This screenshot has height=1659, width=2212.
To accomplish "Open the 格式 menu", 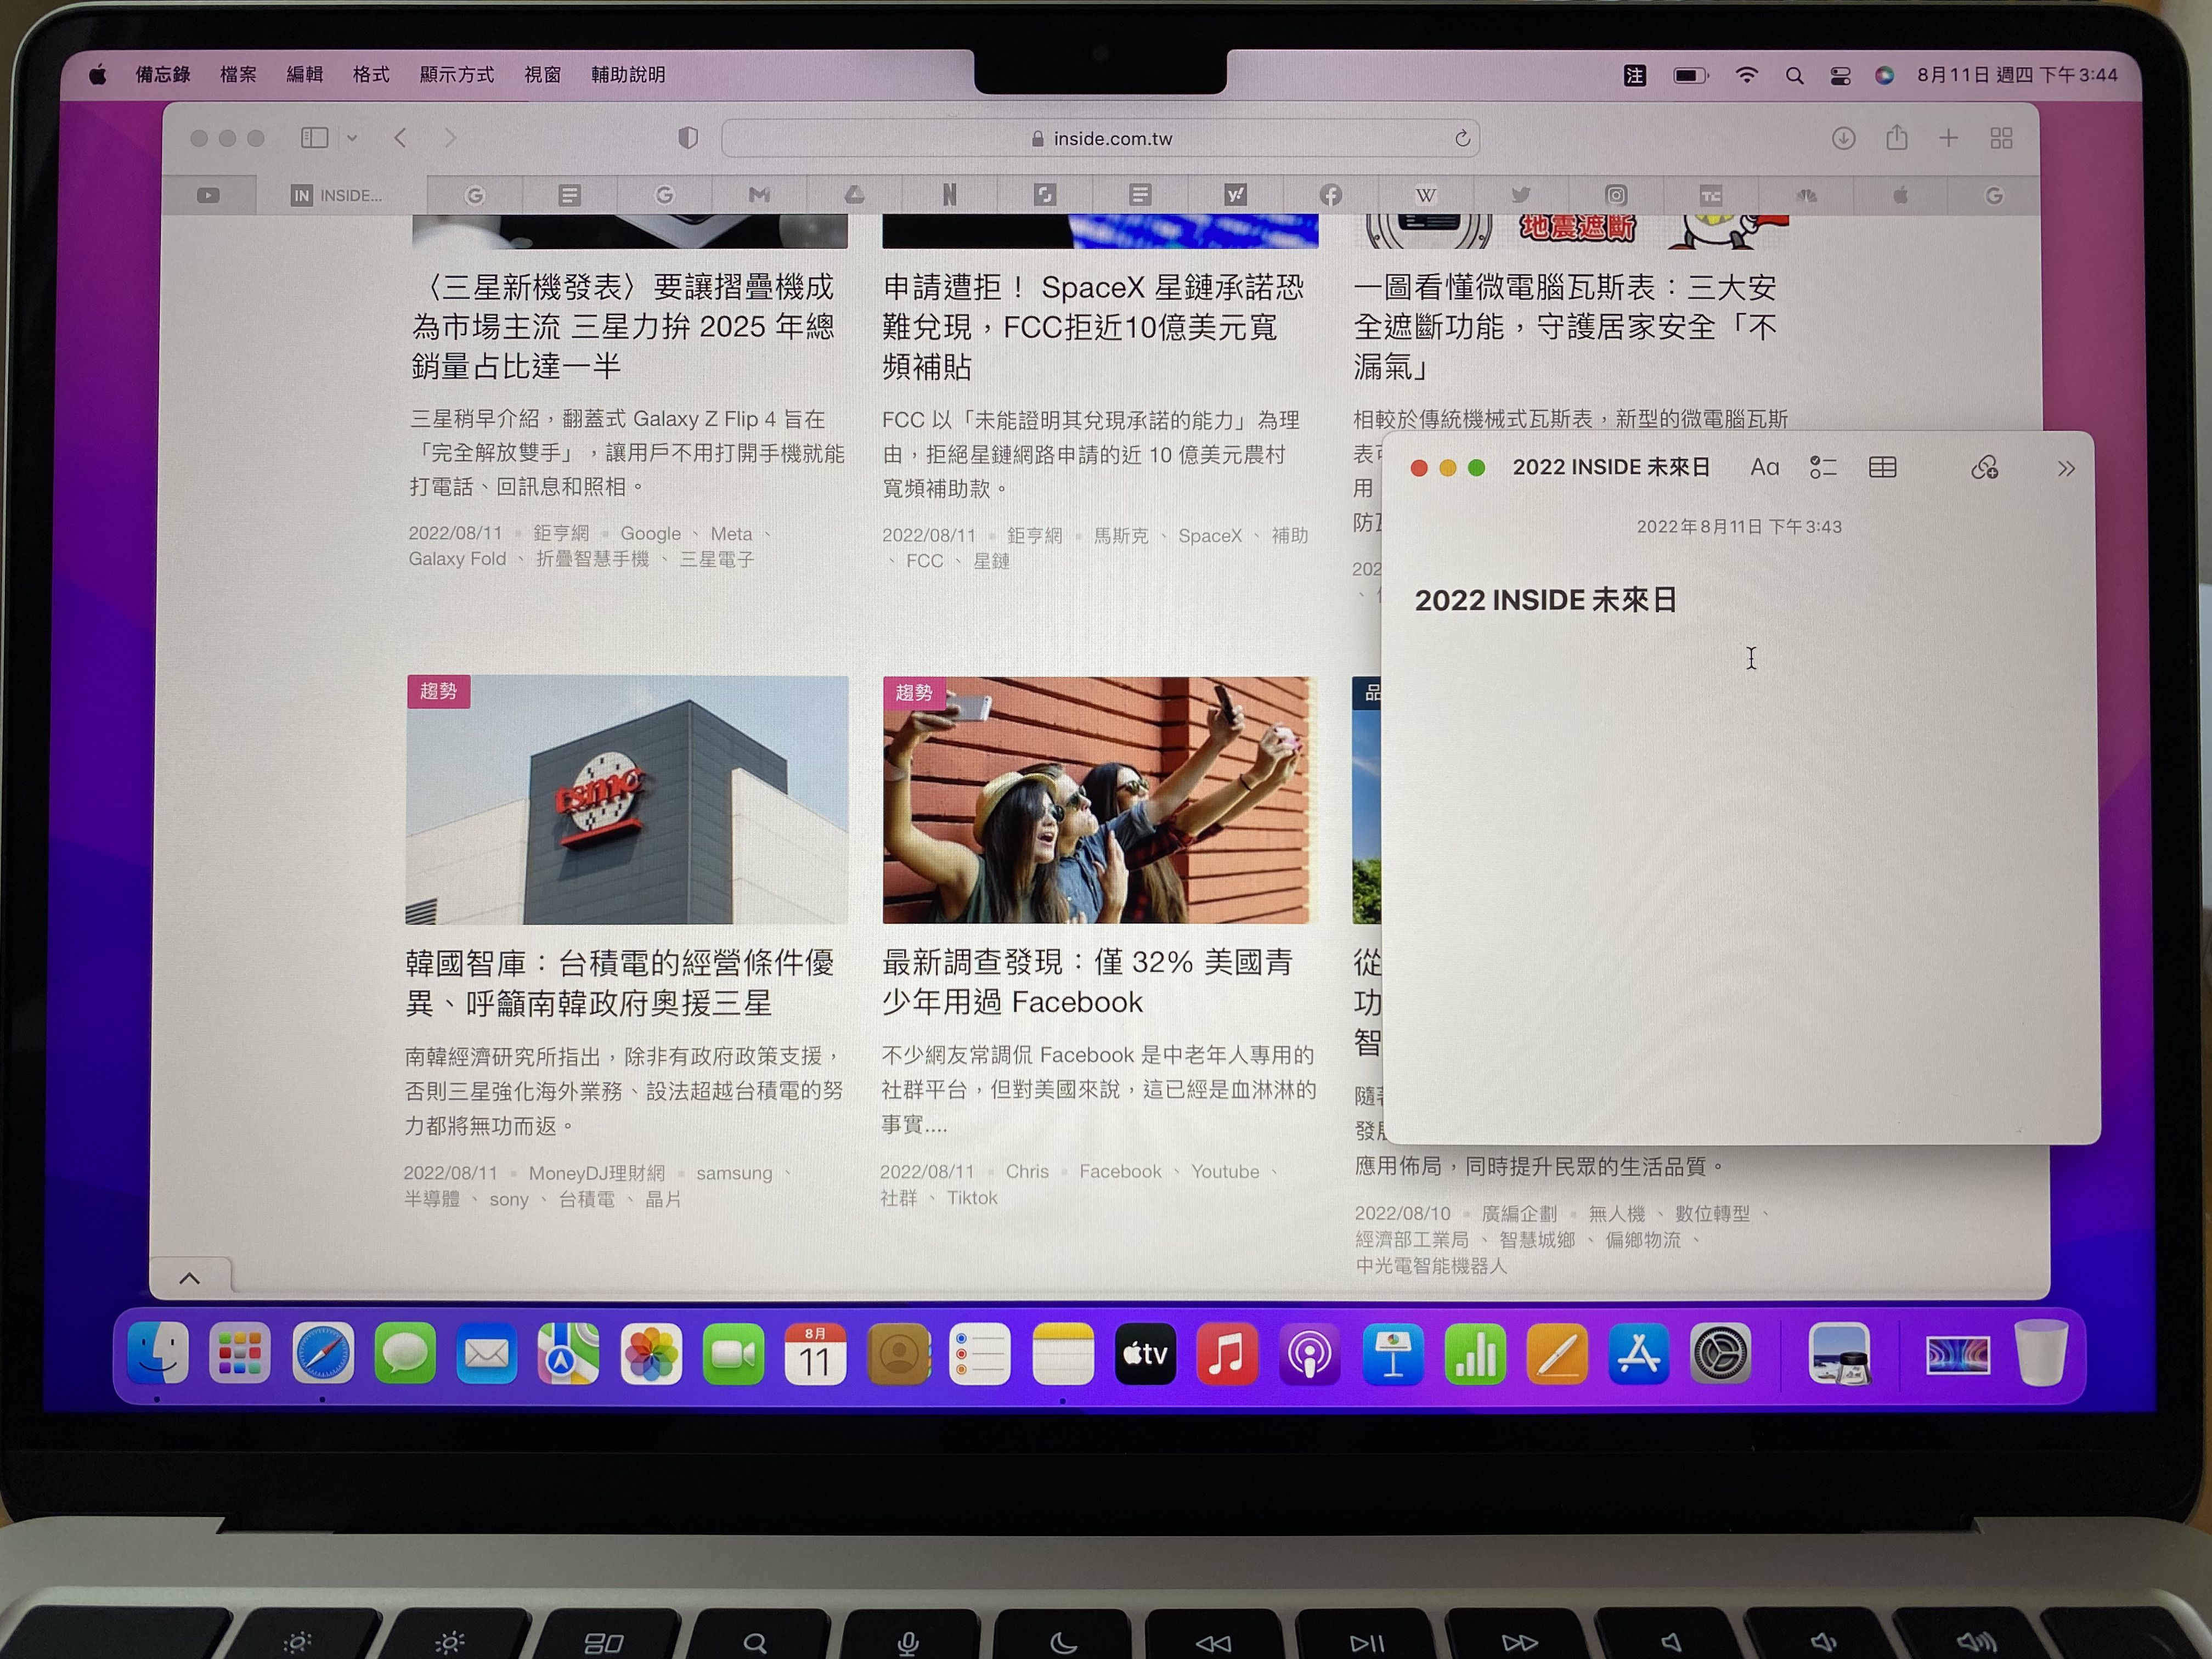I will pyautogui.click(x=371, y=75).
